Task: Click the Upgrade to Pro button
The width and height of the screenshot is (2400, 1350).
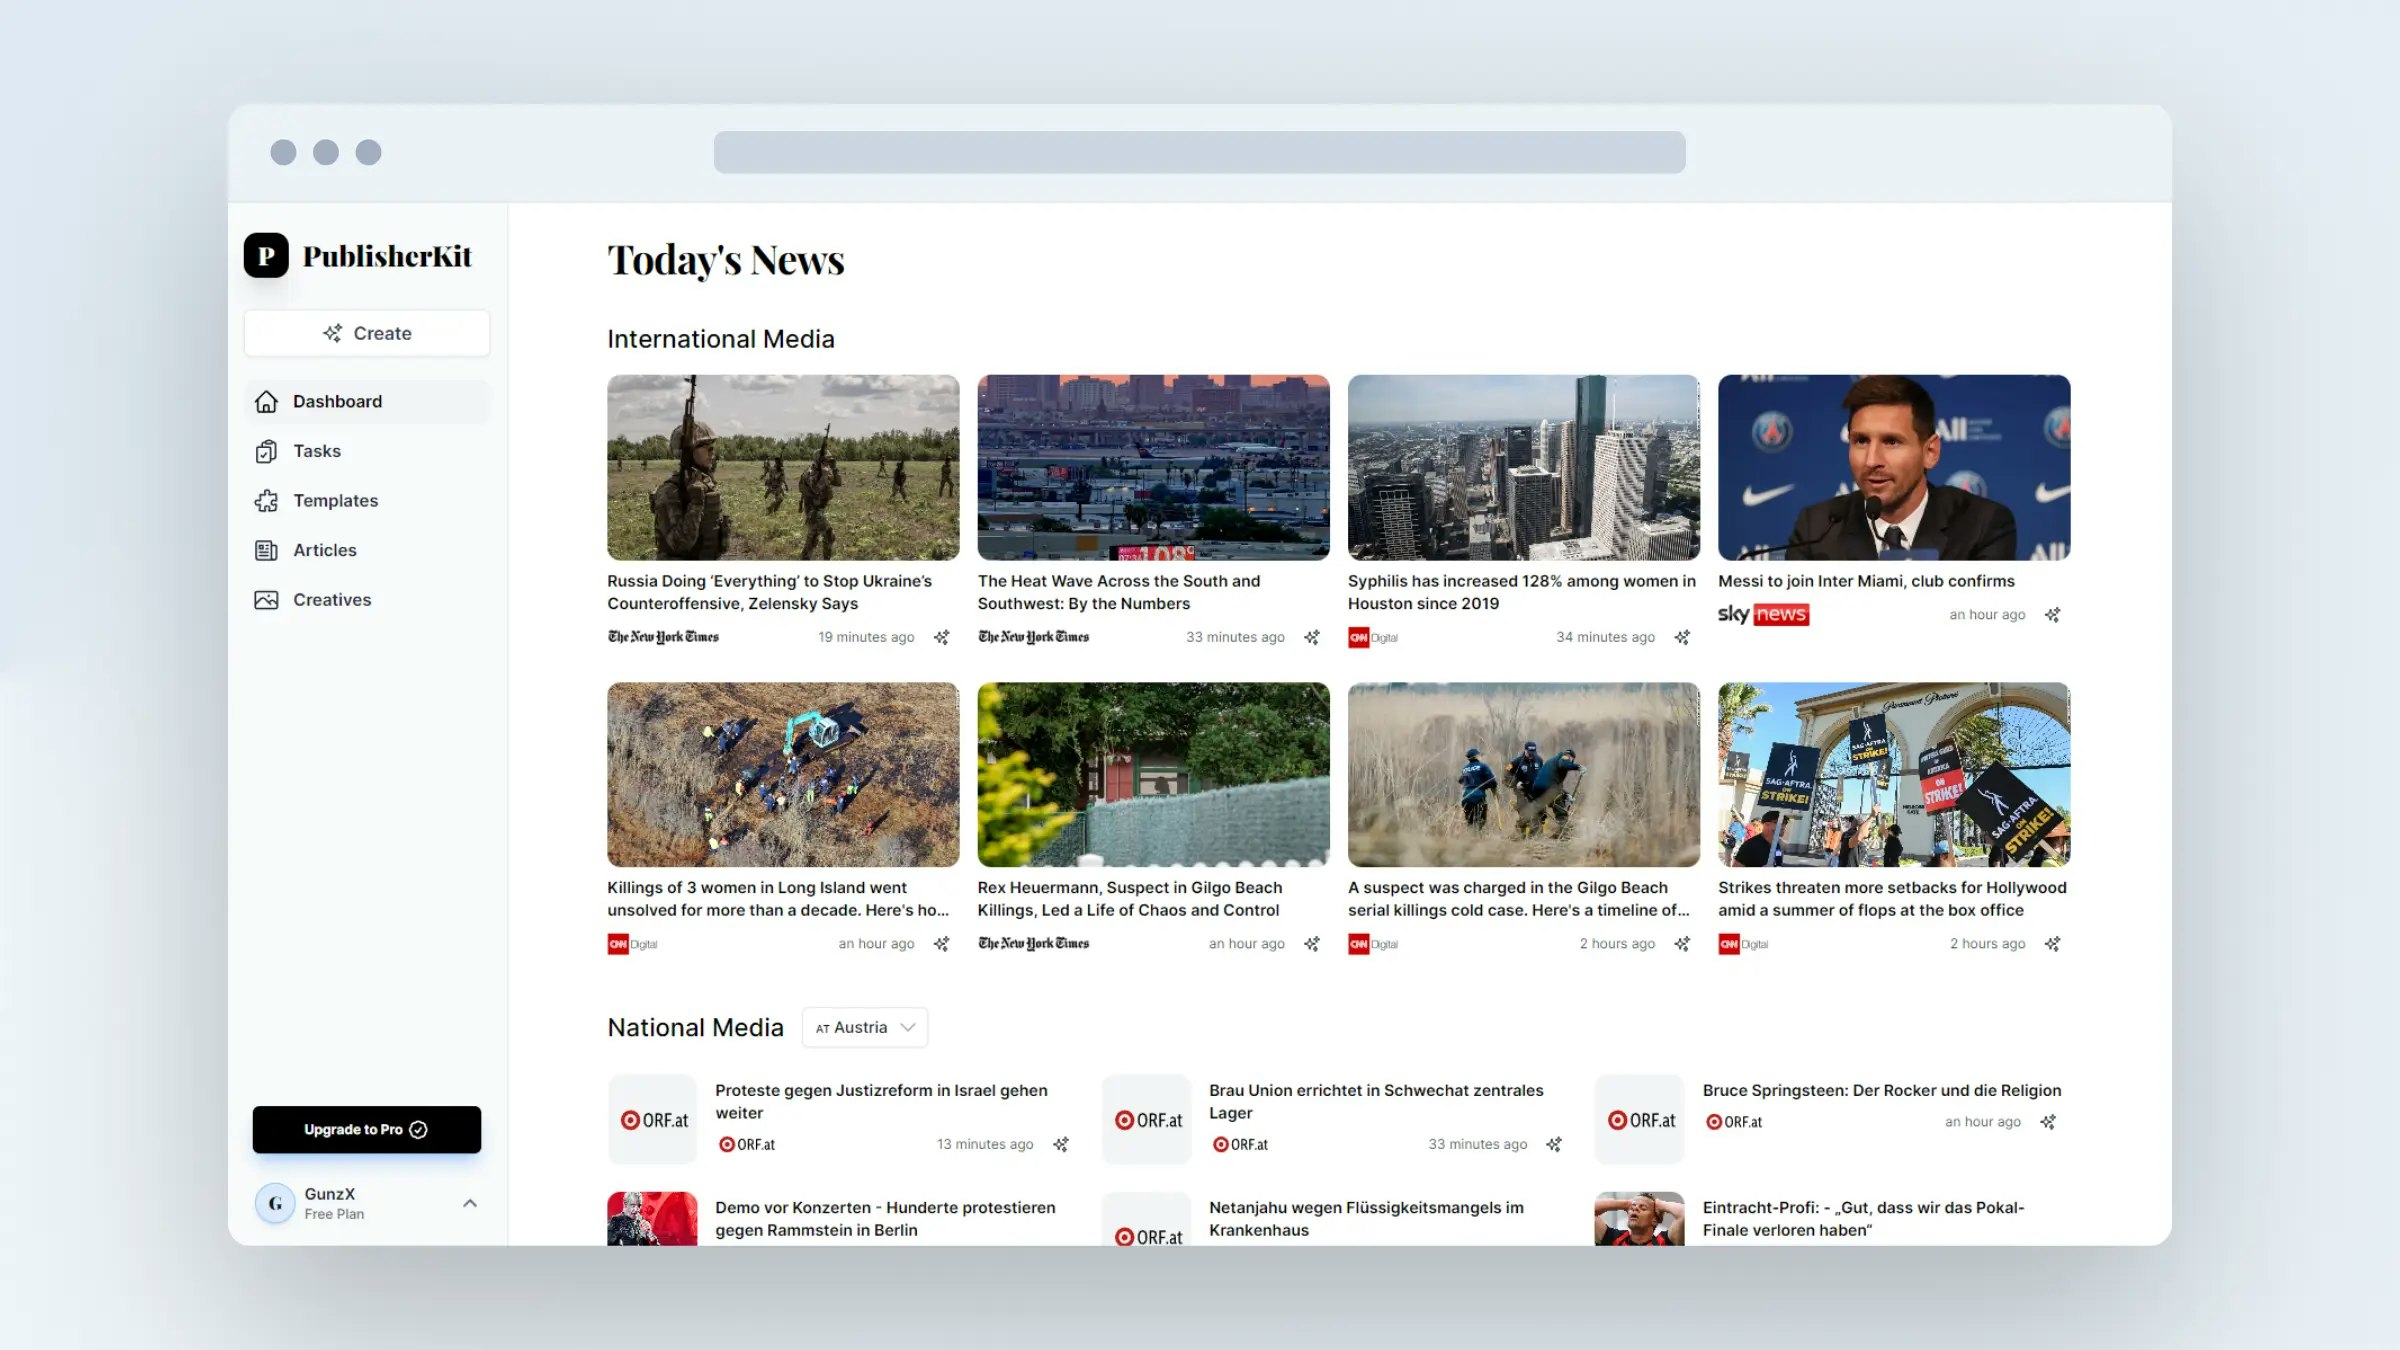Action: pos(366,1129)
